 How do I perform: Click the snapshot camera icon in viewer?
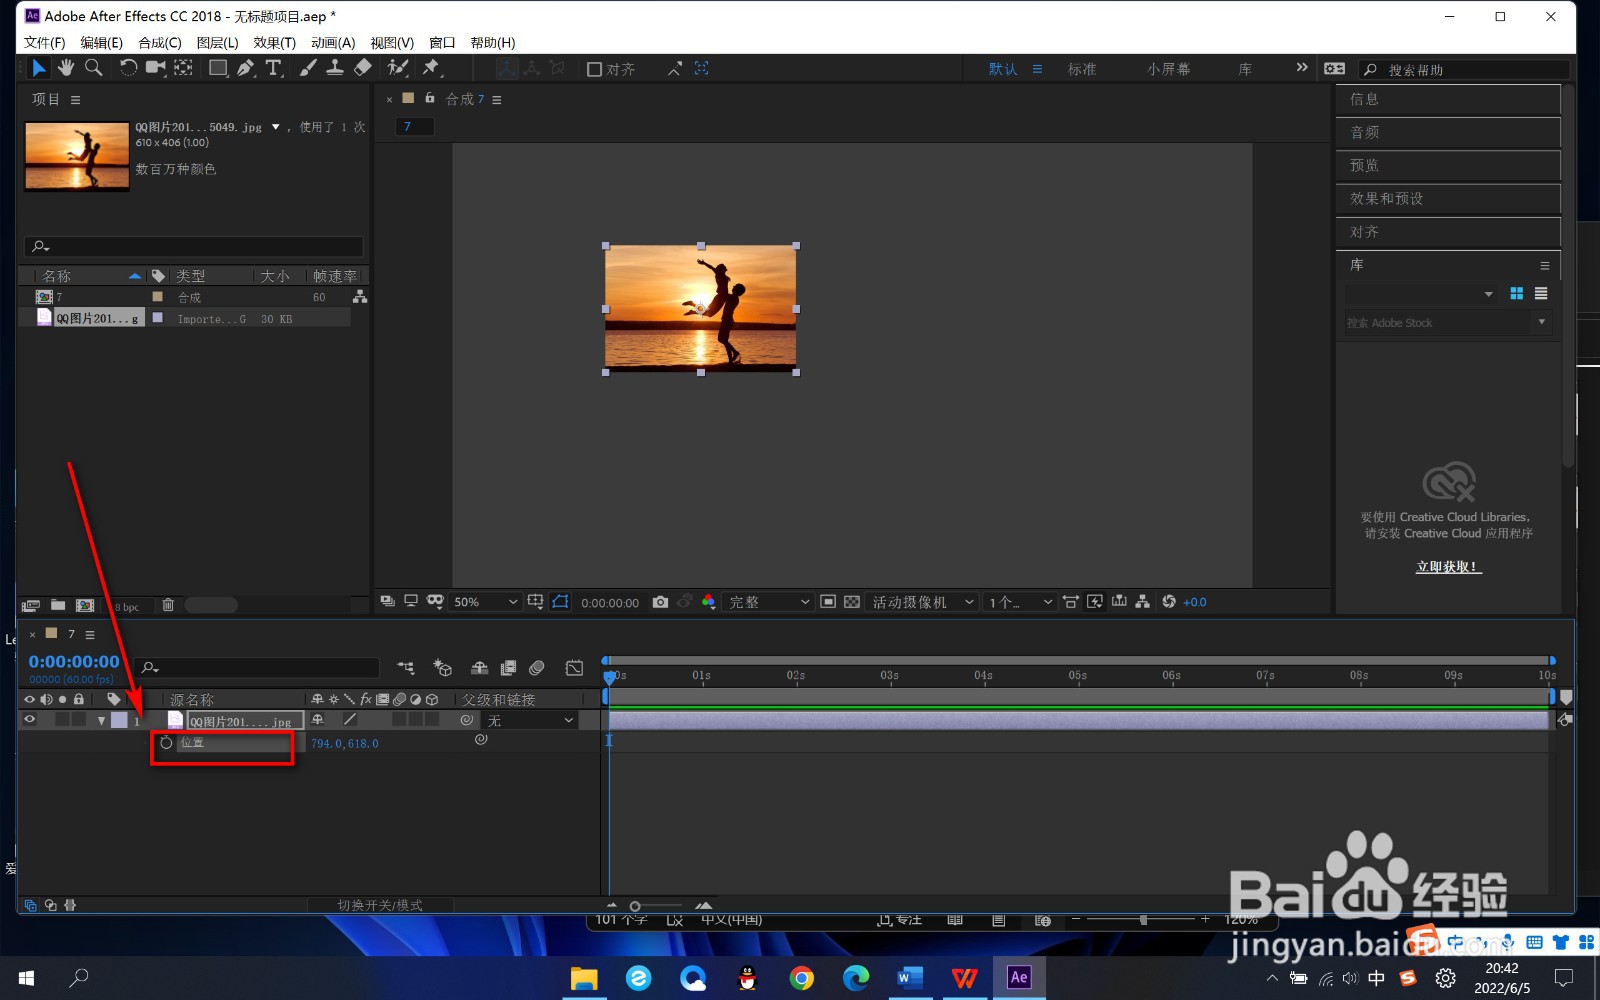[660, 602]
